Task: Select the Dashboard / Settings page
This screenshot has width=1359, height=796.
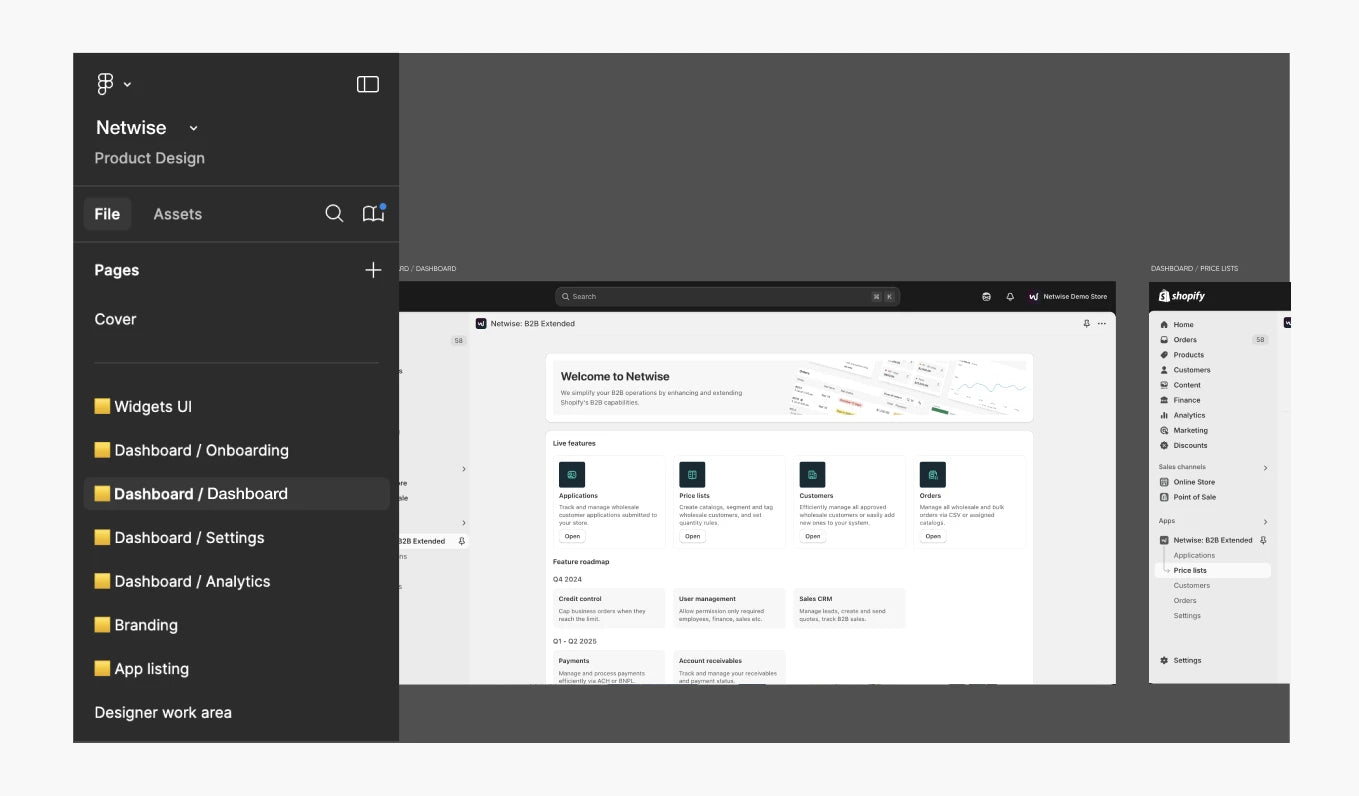Action: click(189, 538)
